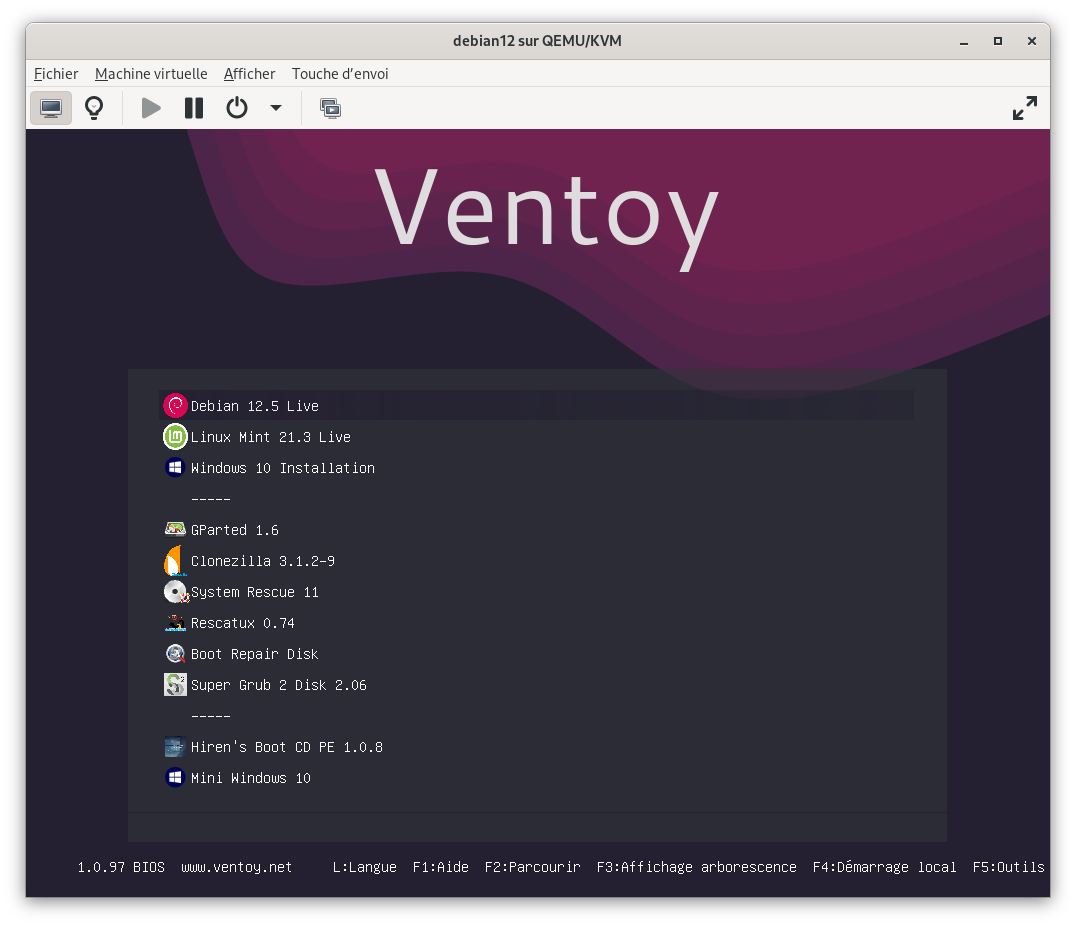Pause the virtual machine
Screen dimensions: 1076x926
(194, 108)
